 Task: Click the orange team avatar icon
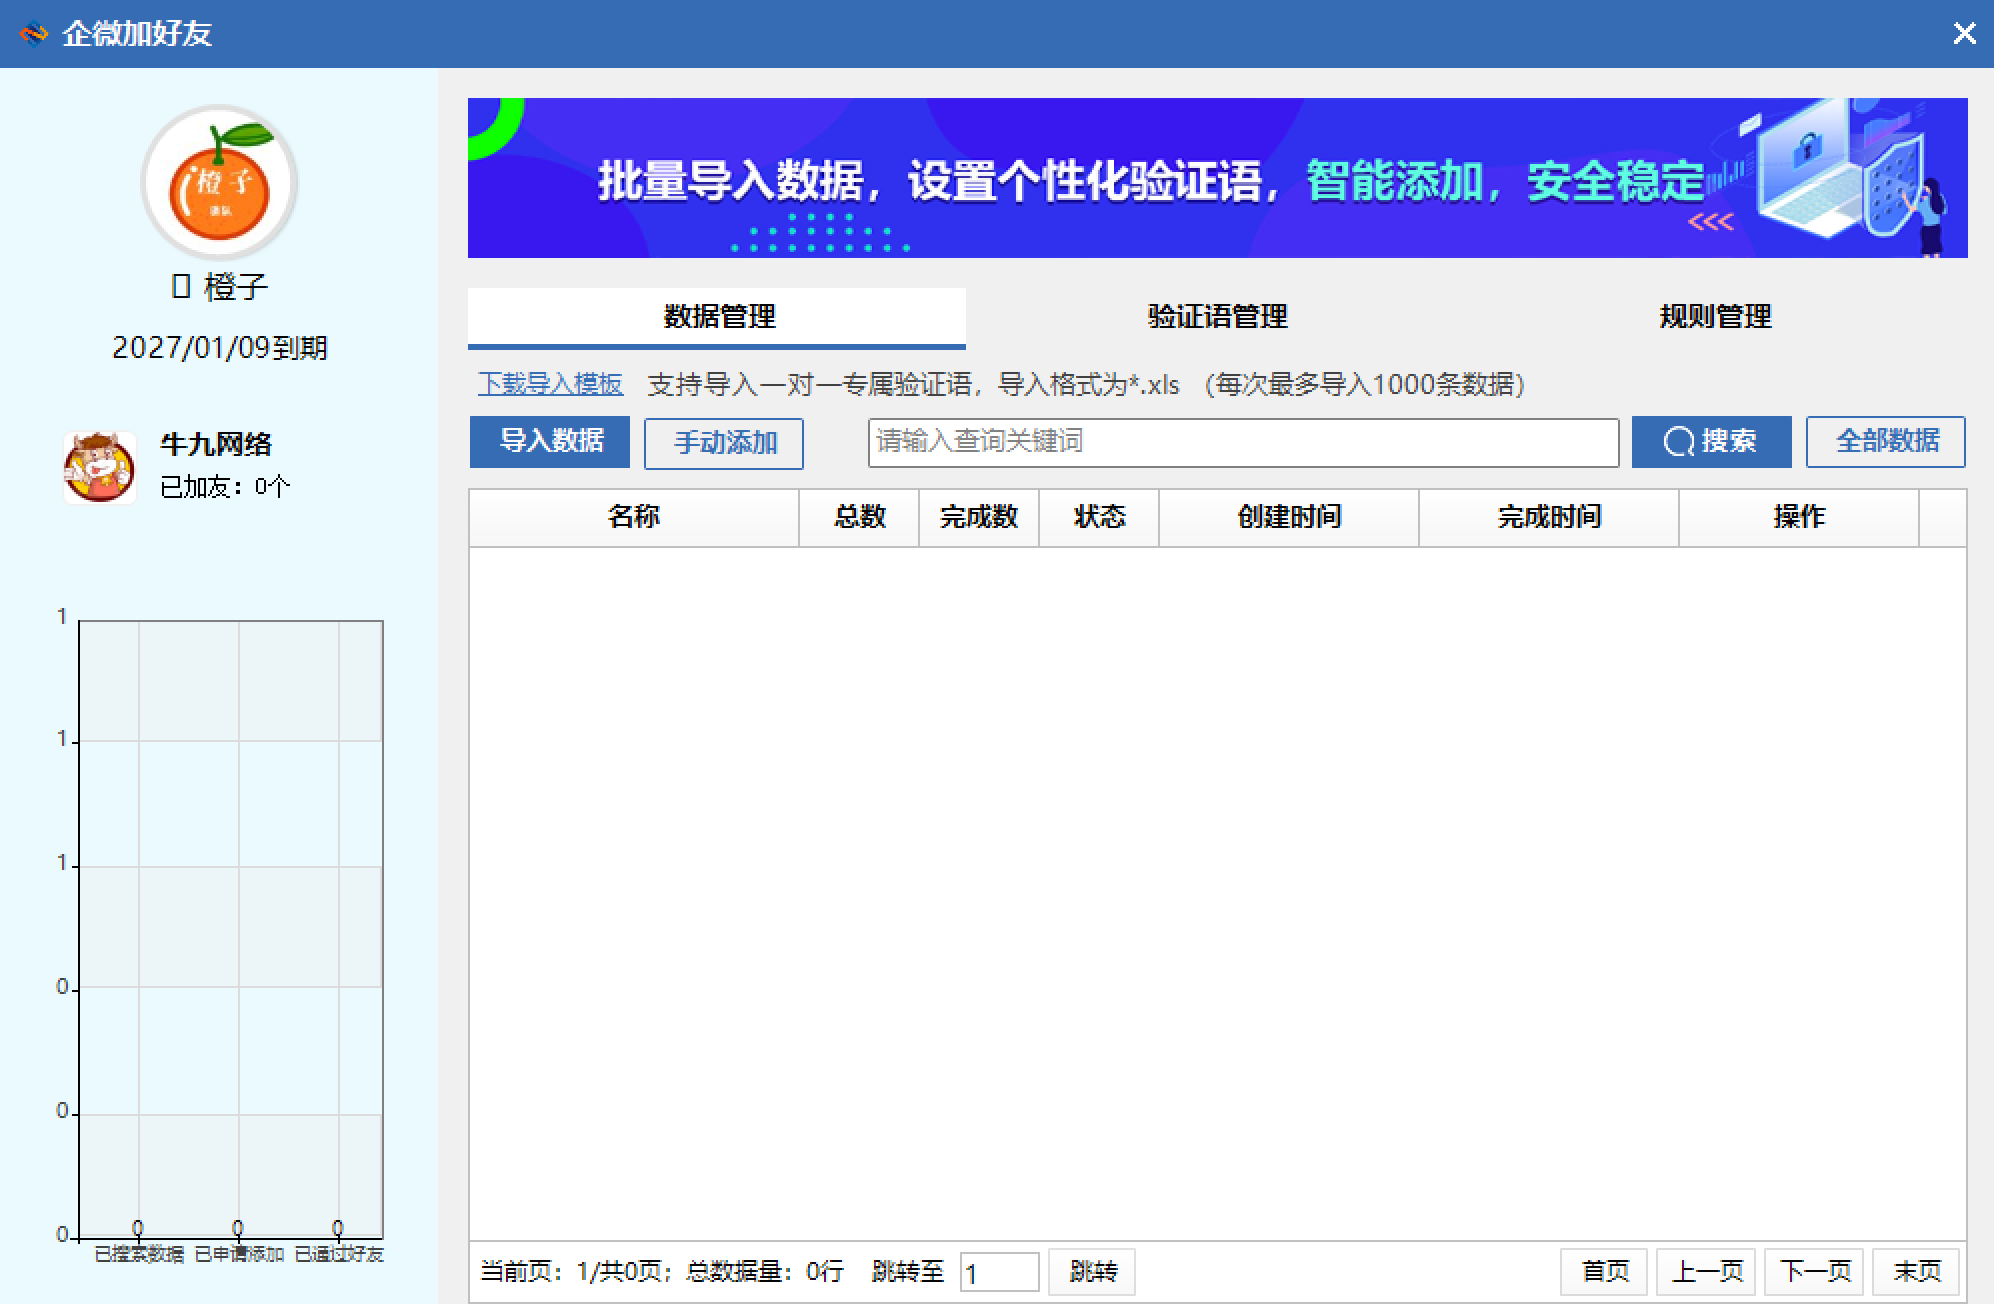[219, 184]
